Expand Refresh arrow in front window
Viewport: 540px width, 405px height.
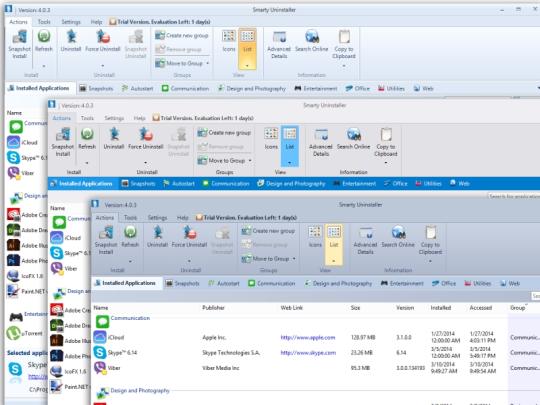[x=130, y=261]
